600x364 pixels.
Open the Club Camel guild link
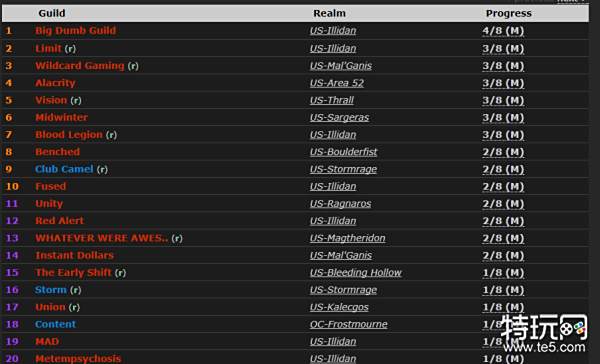[x=64, y=169]
